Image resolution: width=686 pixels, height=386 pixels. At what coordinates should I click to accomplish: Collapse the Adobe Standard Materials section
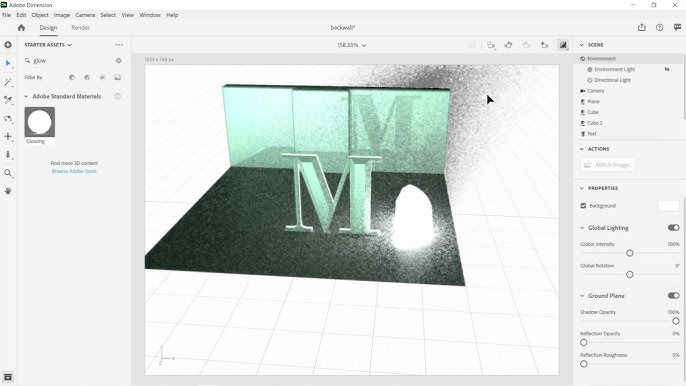click(26, 96)
